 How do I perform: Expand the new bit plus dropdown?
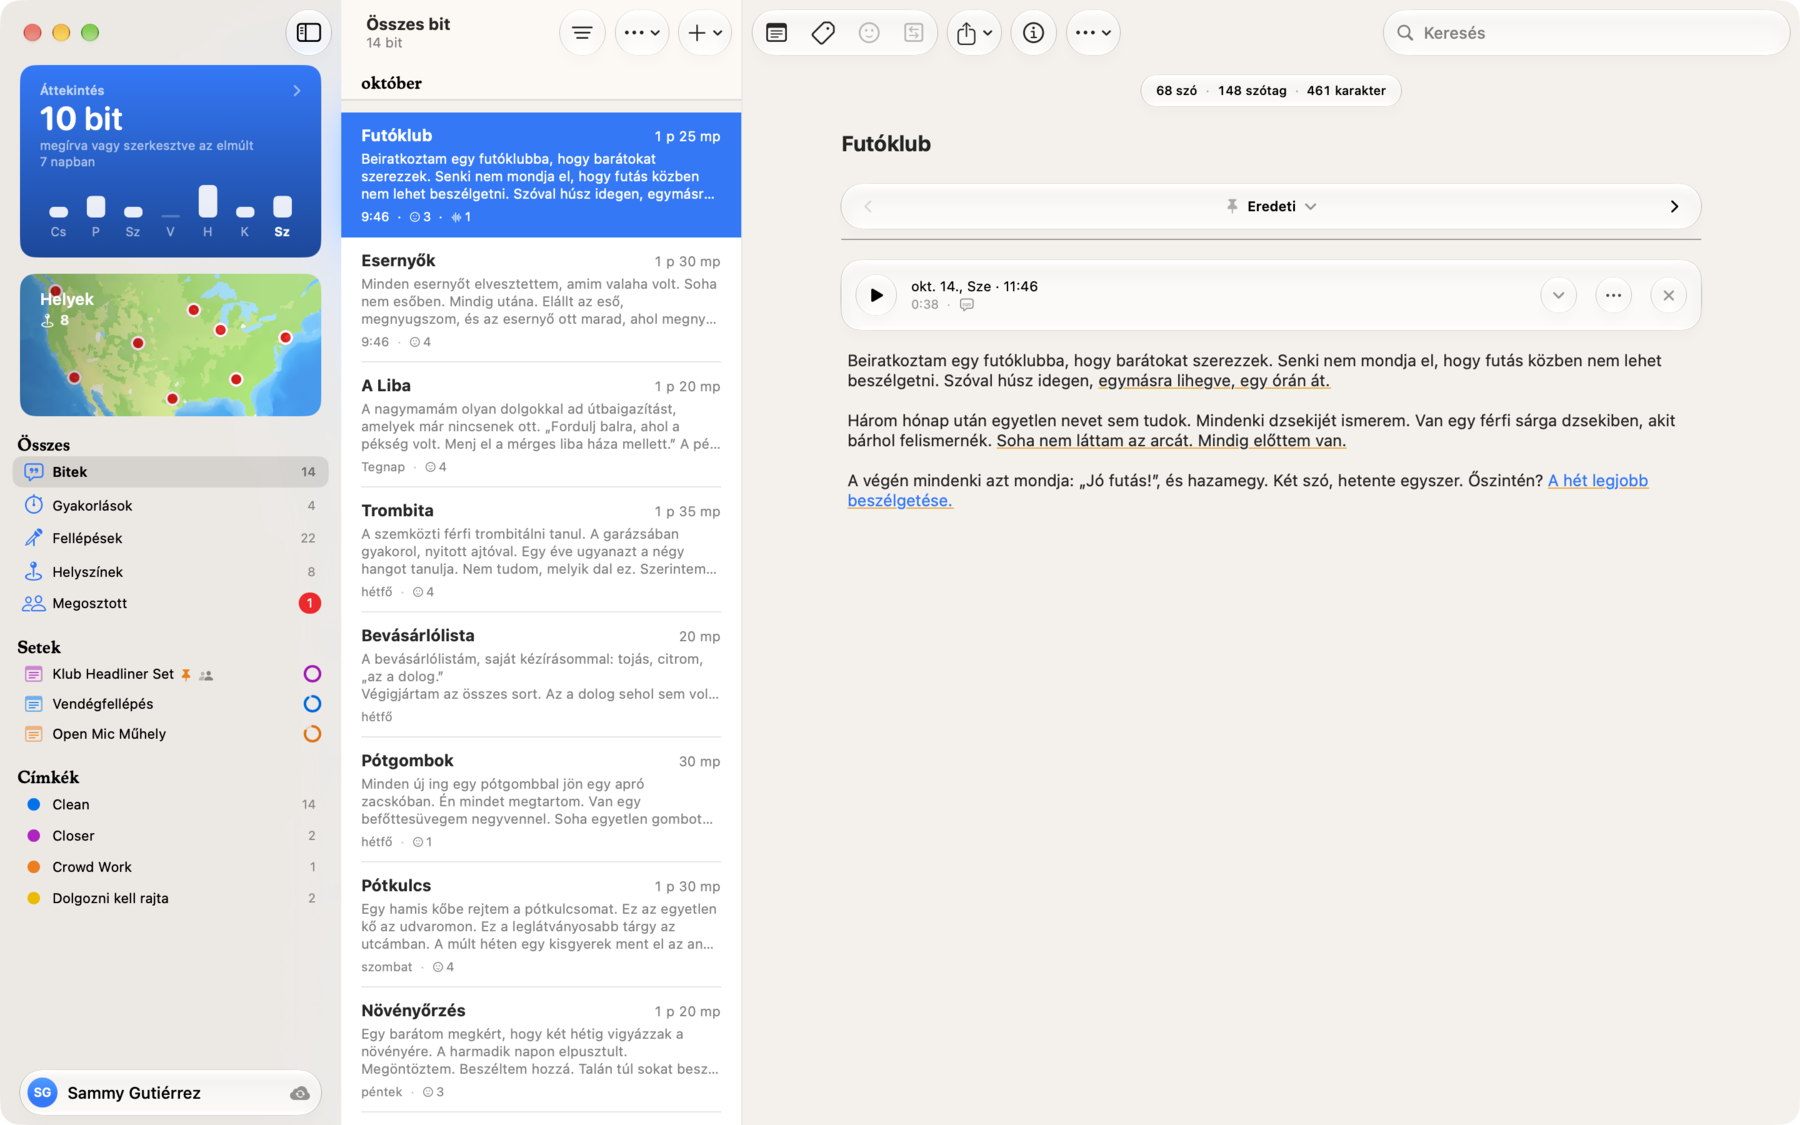click(705, 33)
